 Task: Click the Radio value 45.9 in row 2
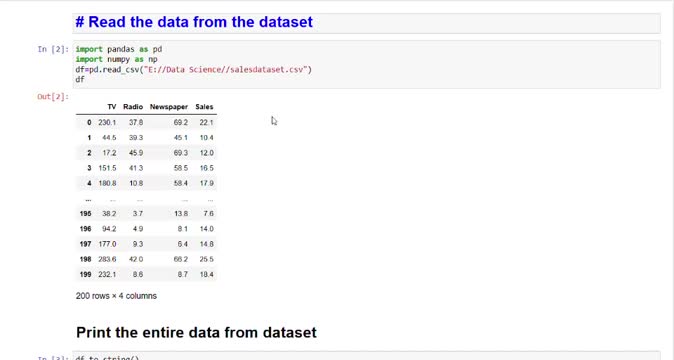pos(136,153)
